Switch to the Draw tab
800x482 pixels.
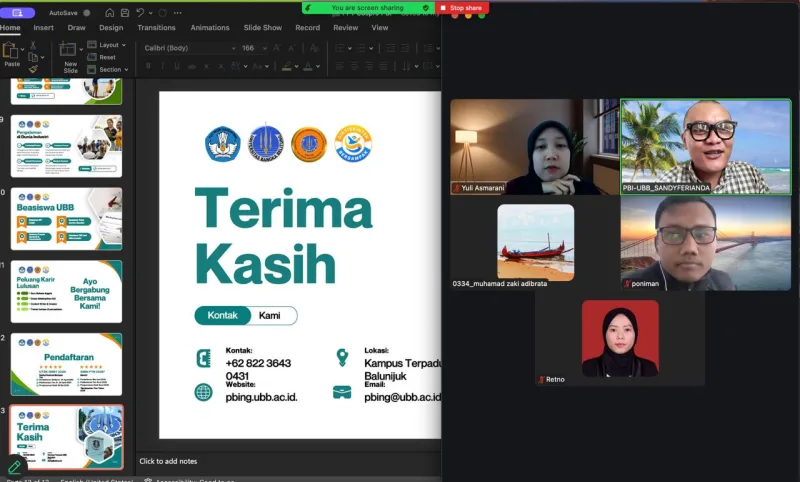pyautogui.click(x=77, y=28)
